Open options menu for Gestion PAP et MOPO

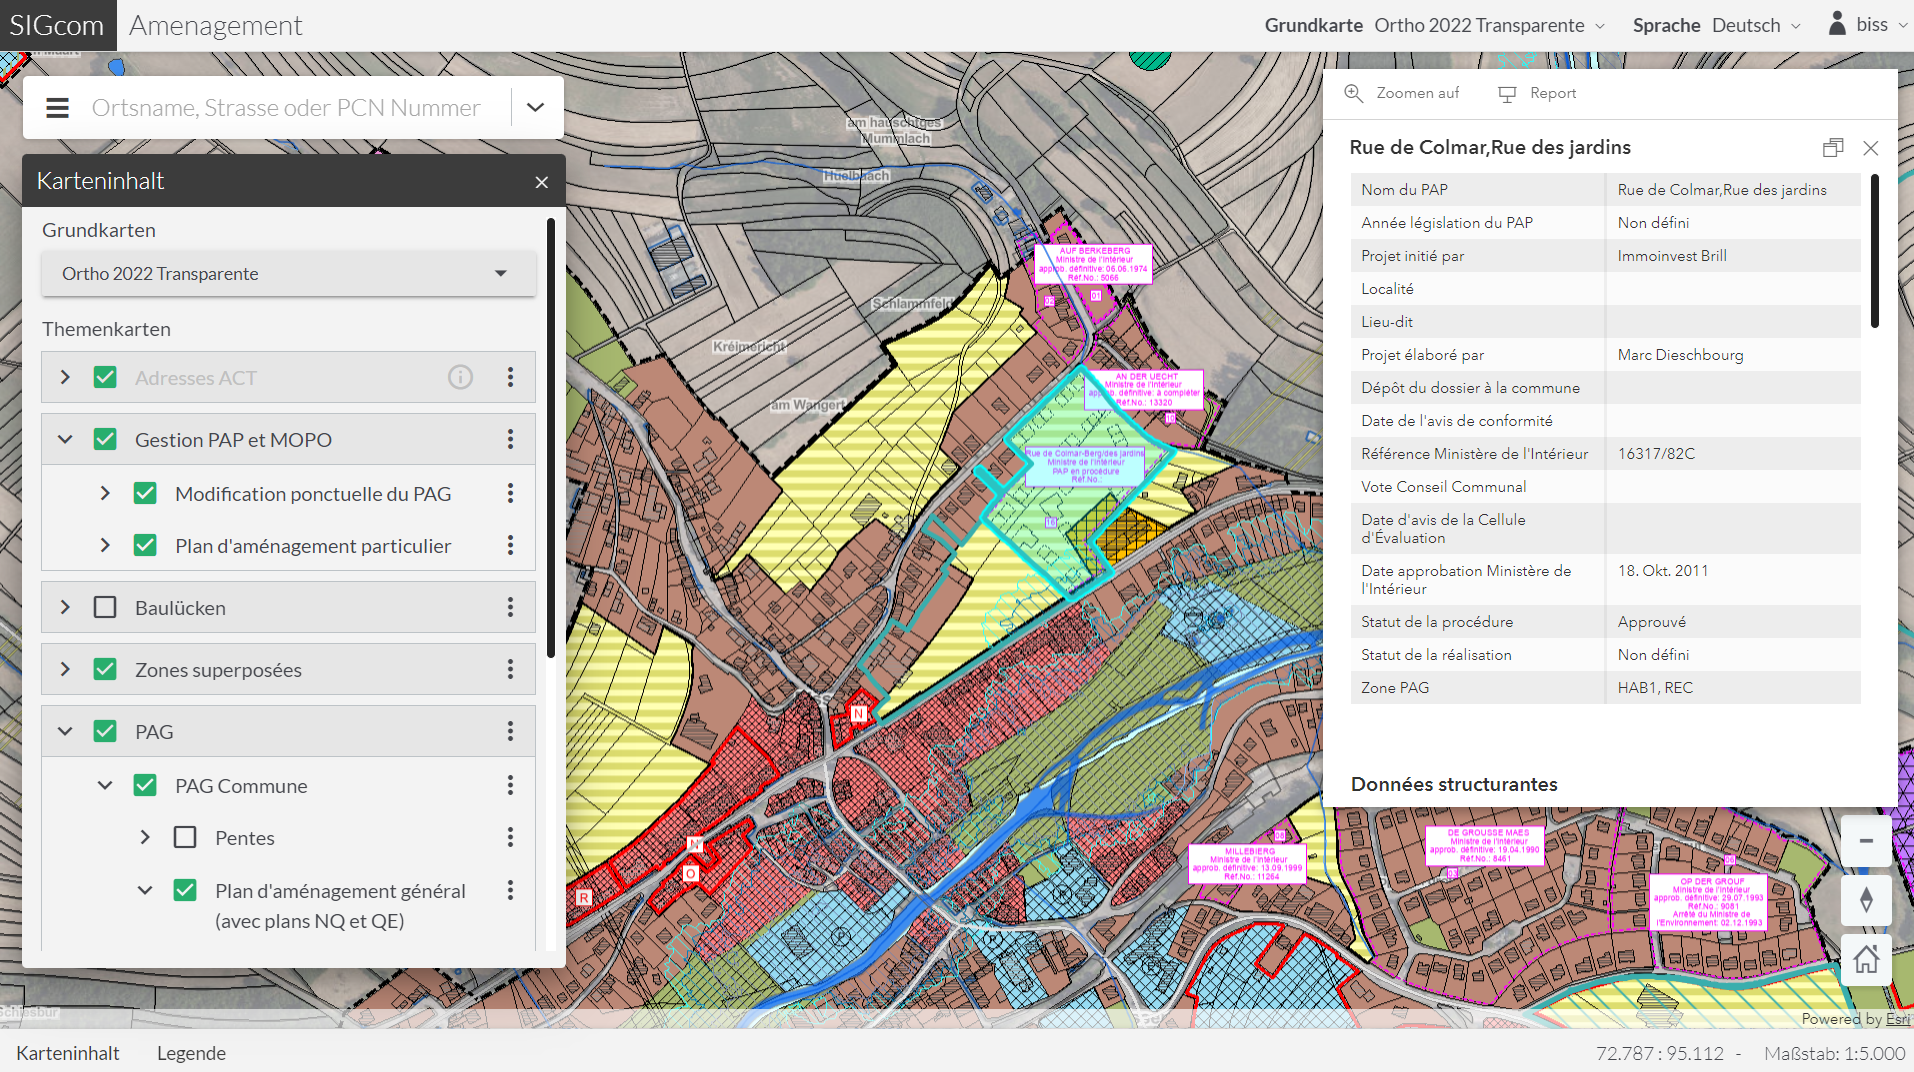coord(510,439)
